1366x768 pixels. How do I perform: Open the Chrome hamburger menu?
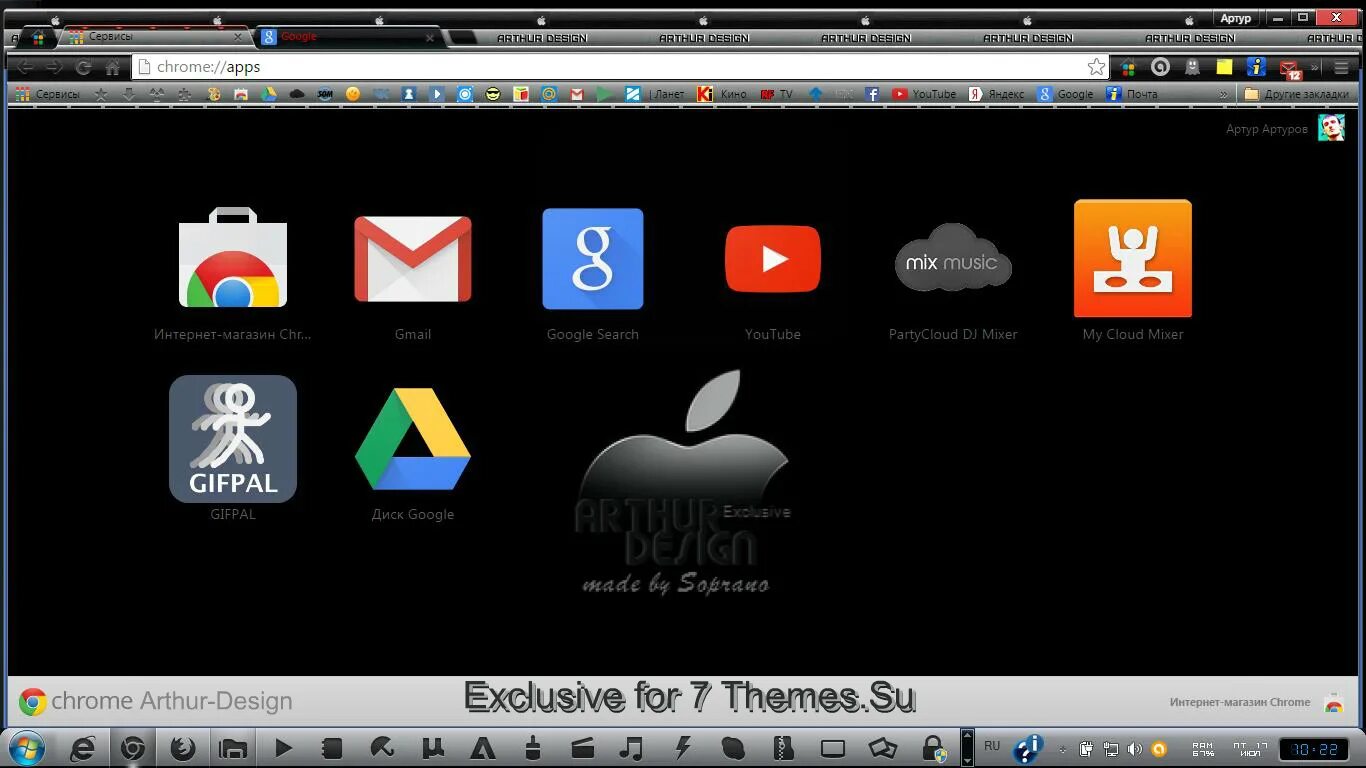coord(1342,67)
